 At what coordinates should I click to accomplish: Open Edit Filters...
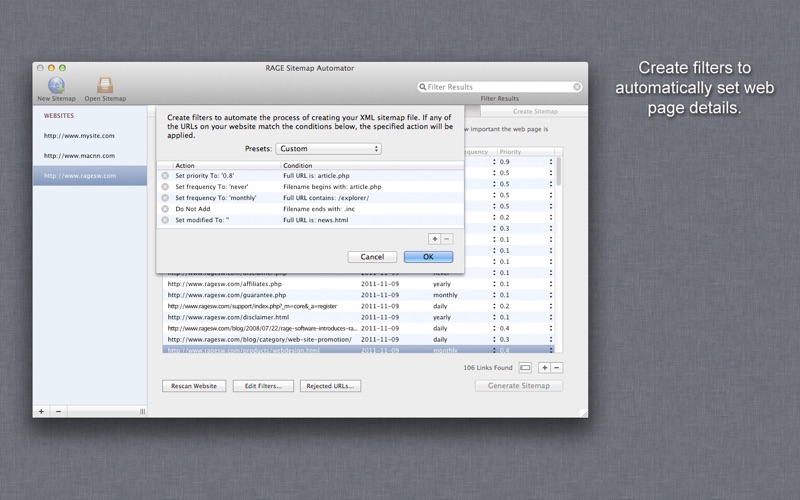tap(263, 386)
